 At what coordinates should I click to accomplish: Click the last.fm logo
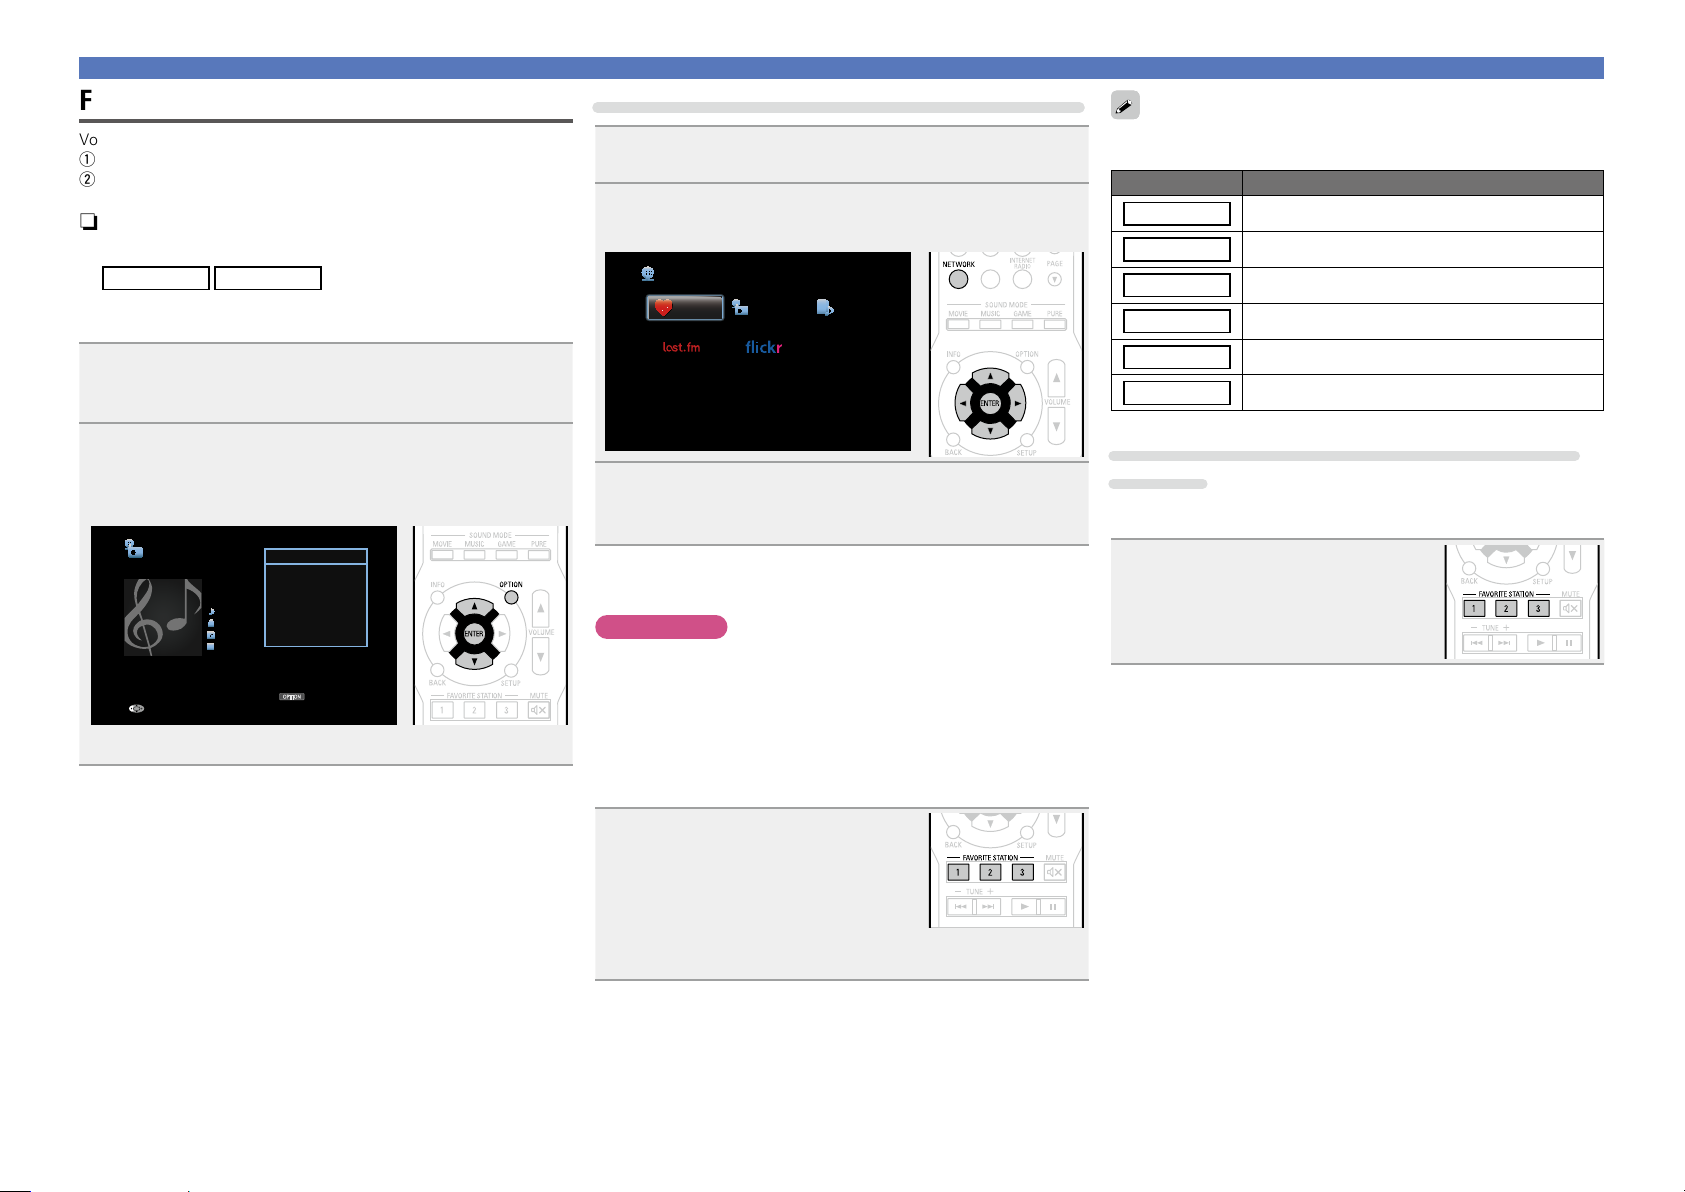pos(681,348)
